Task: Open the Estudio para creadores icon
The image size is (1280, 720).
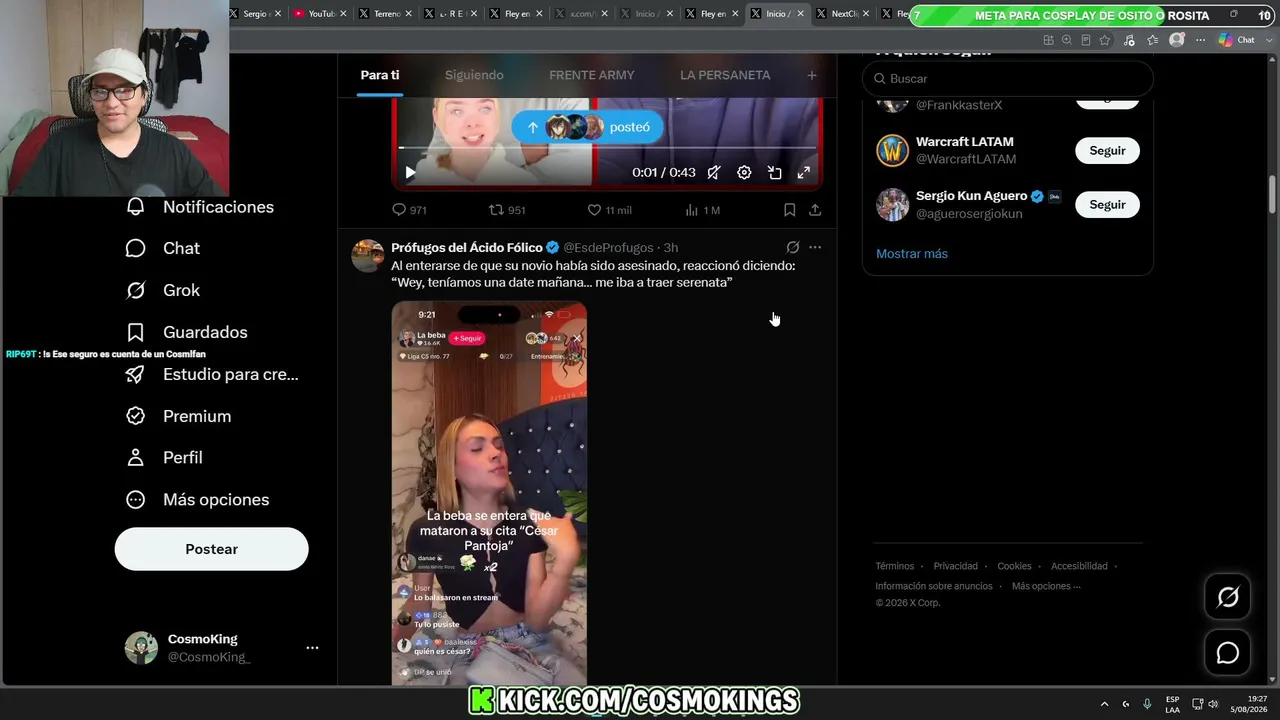Action: point(136,374)
